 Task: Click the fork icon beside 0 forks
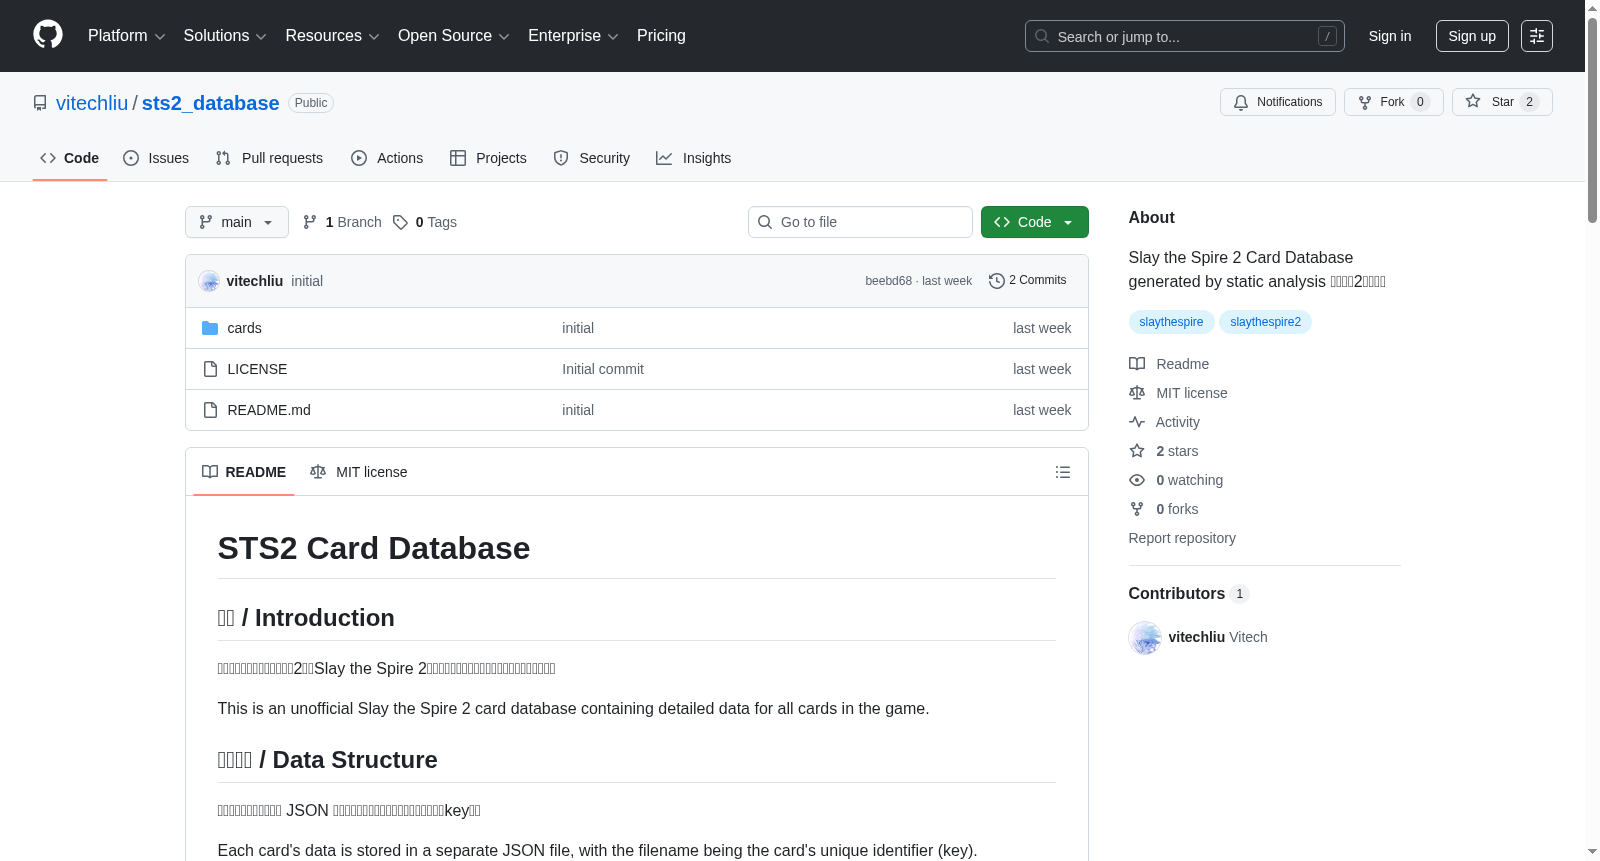[x=1137, y=509]
